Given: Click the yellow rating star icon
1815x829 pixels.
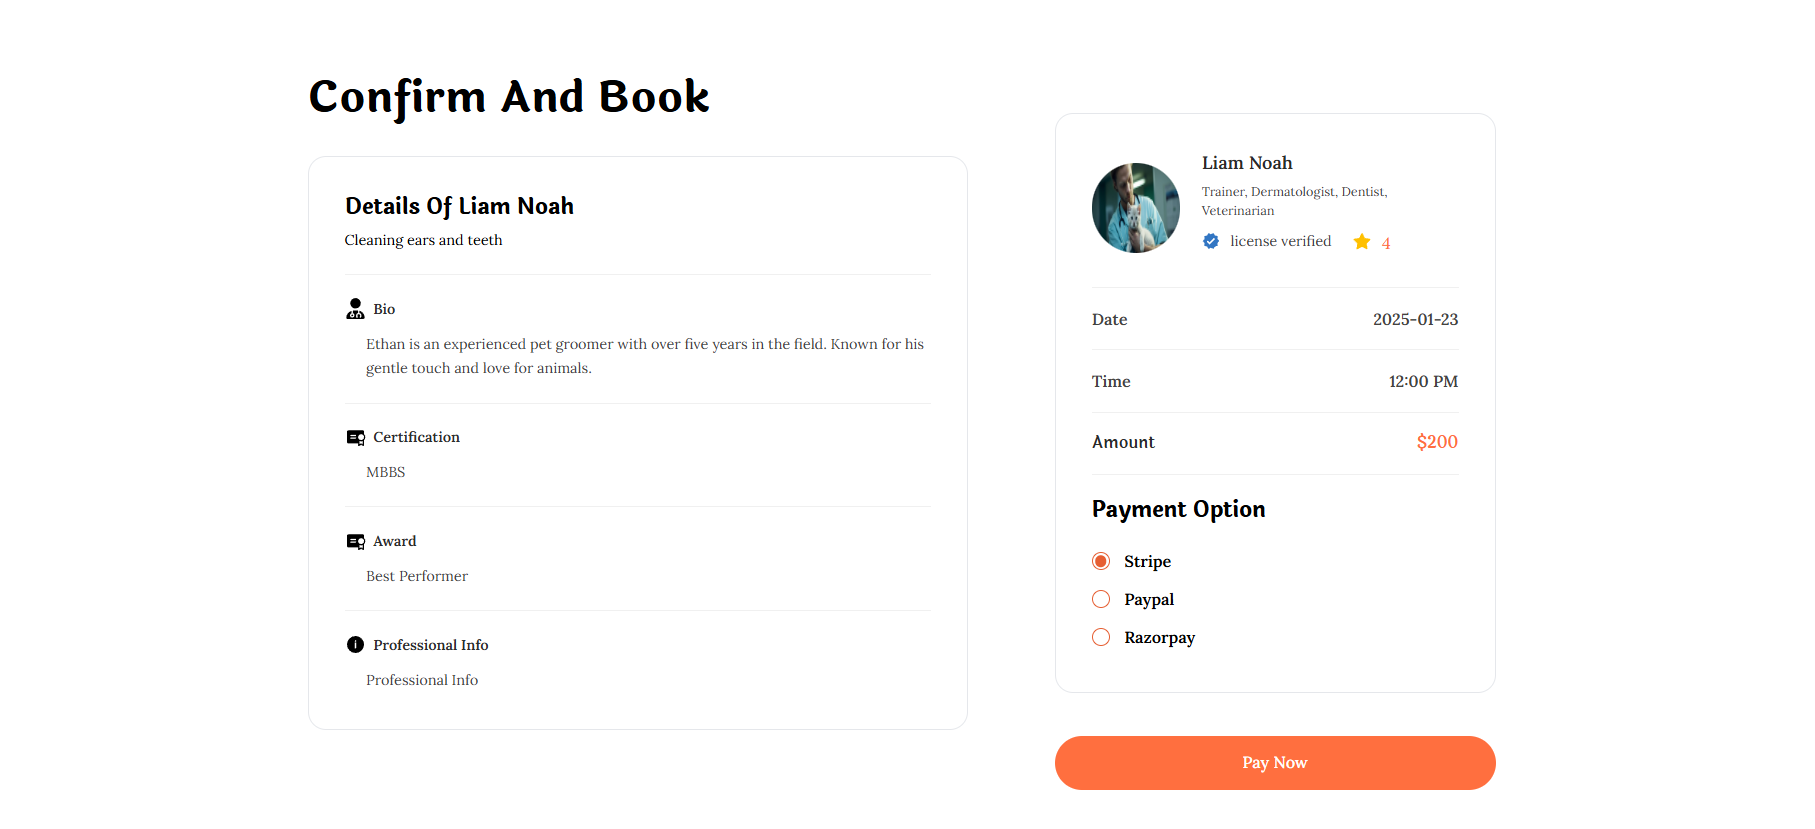Looking at the screenshot, I should coord(1362,242).
